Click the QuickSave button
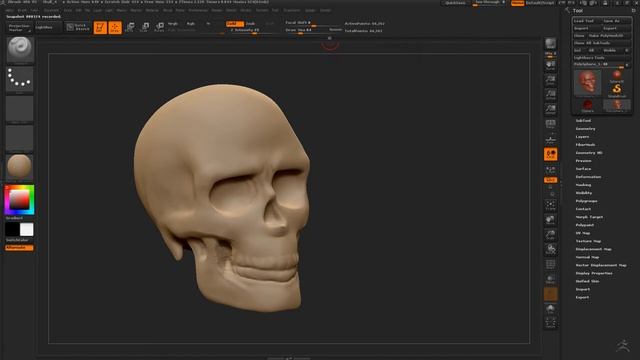The height and width of the screenshot is (360, 640). (x=455, y=3)
